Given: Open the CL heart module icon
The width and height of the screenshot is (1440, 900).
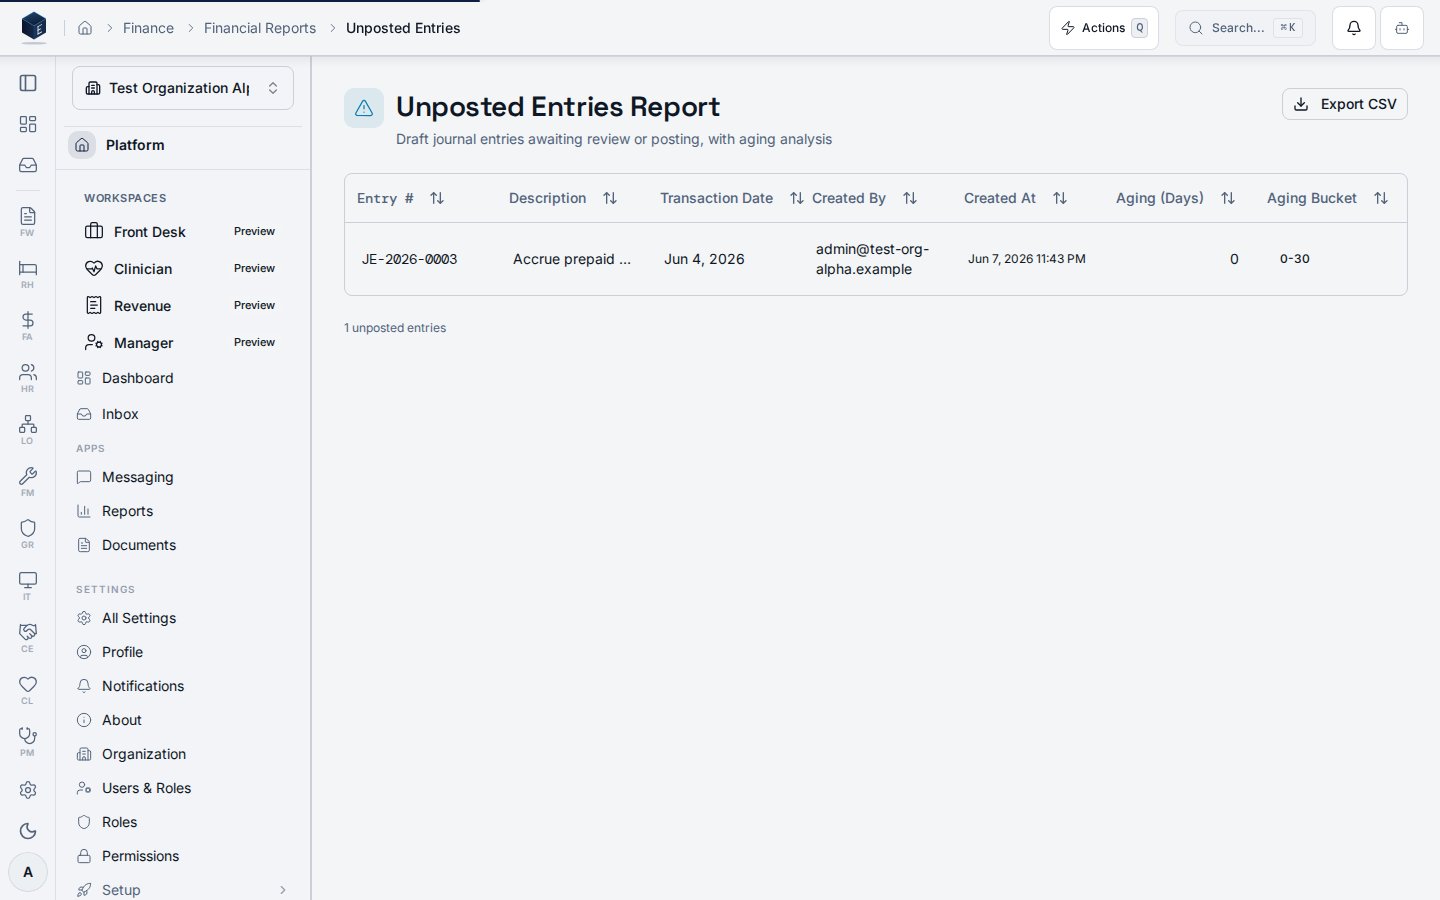Looking at the screenshot, I should pyautogui.click(x=28, y=689).
